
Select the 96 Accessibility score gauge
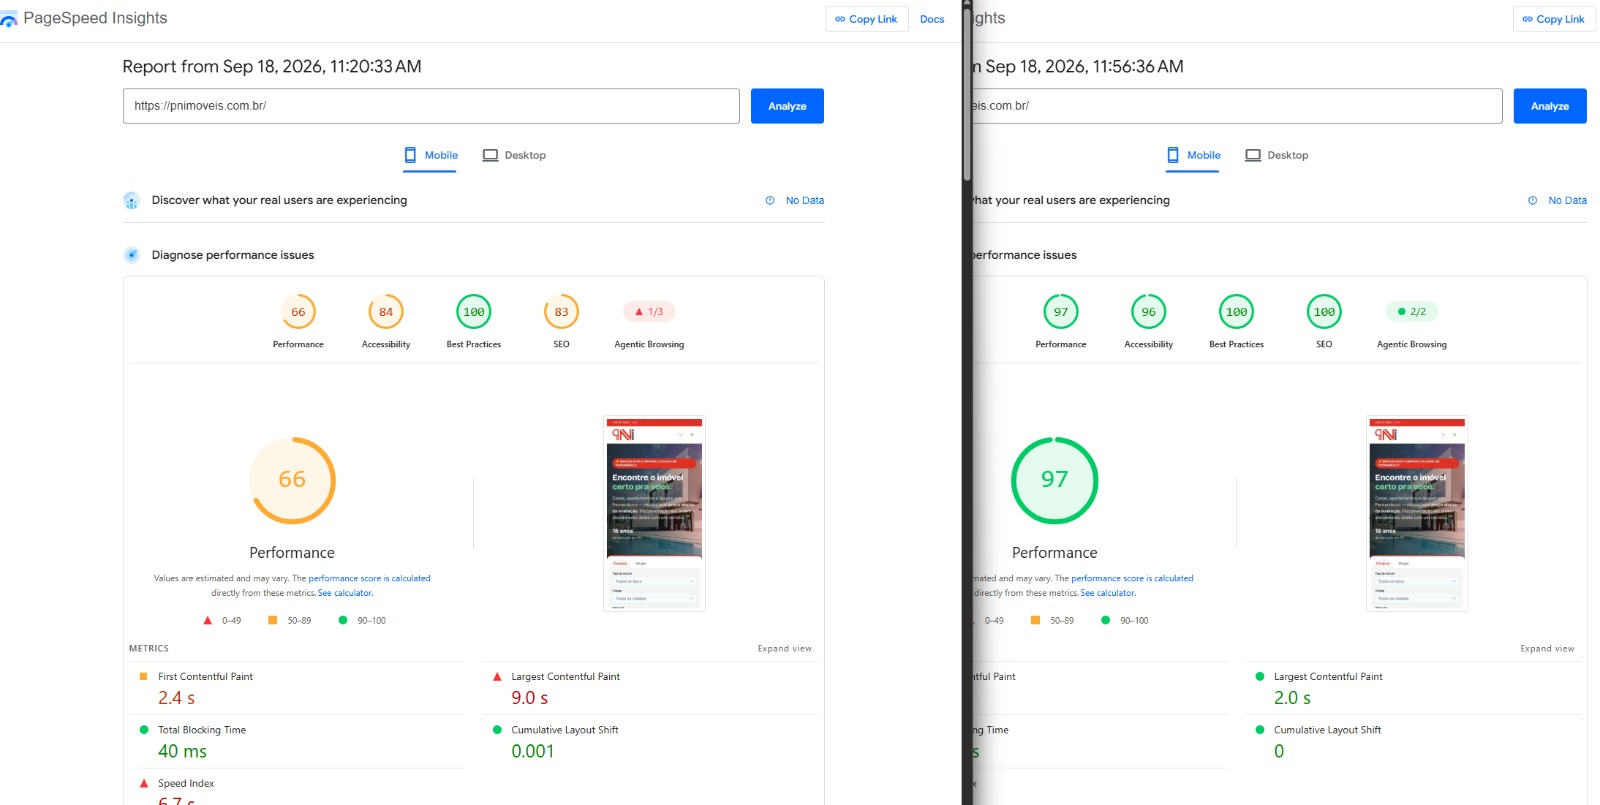tap(1149, 312)
